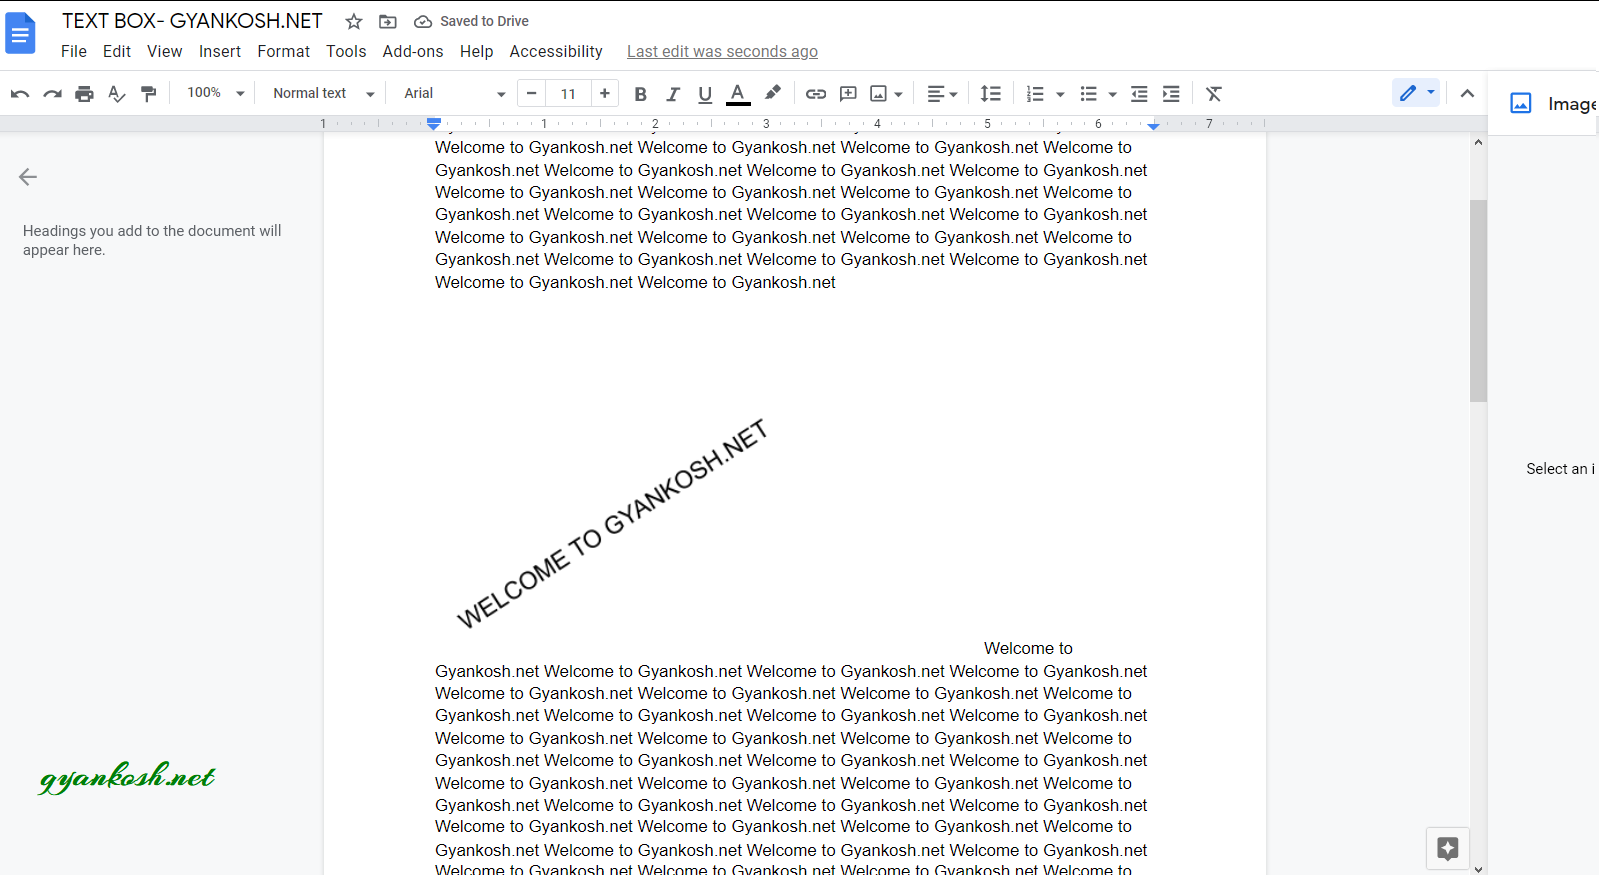Open line spacing options
1599x875 pixels.
(991, 94)
